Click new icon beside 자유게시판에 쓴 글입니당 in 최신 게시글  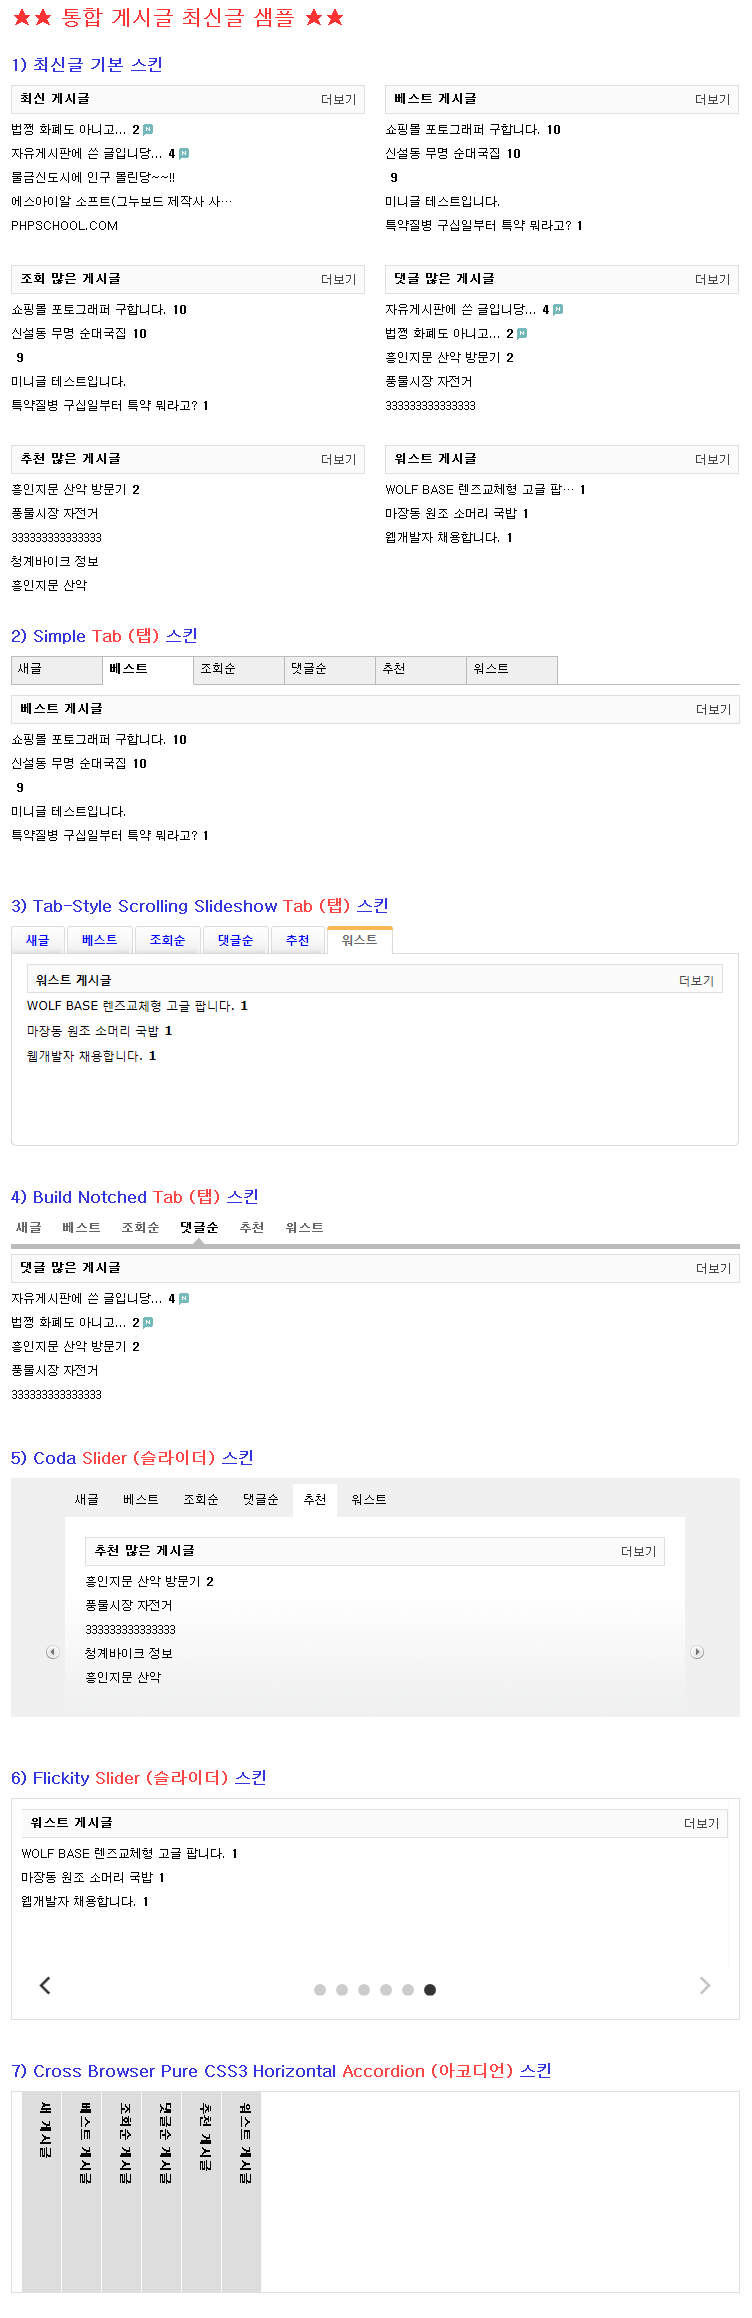[184, 153]
